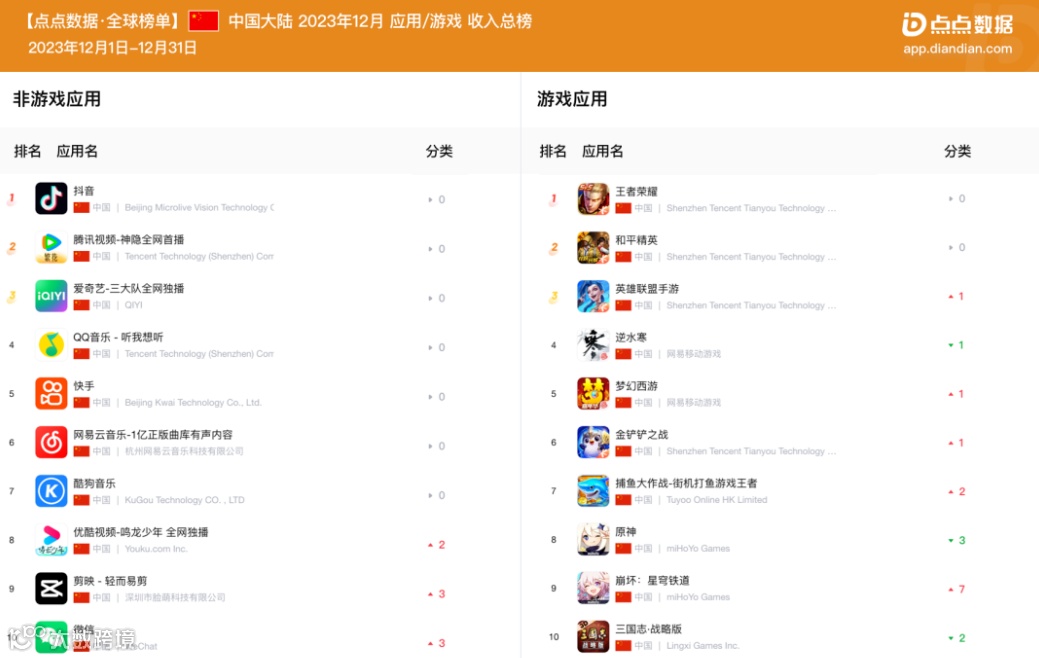The height and width of the screenshot is (658, 1039).
Task: Open 优酷视频-鸣龙少年 全网独播 title
Action: (x=140, y=532)
